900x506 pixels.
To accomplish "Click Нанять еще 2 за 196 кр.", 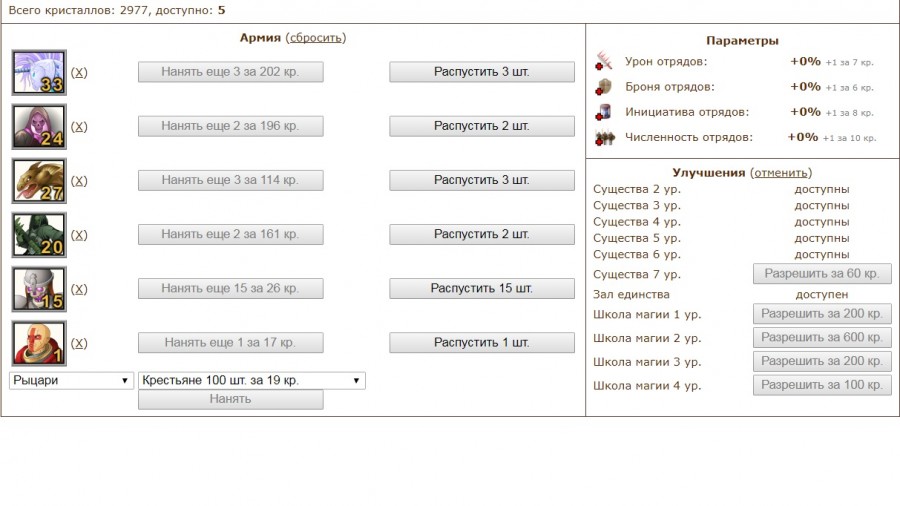I will click(x=230, y=126).
